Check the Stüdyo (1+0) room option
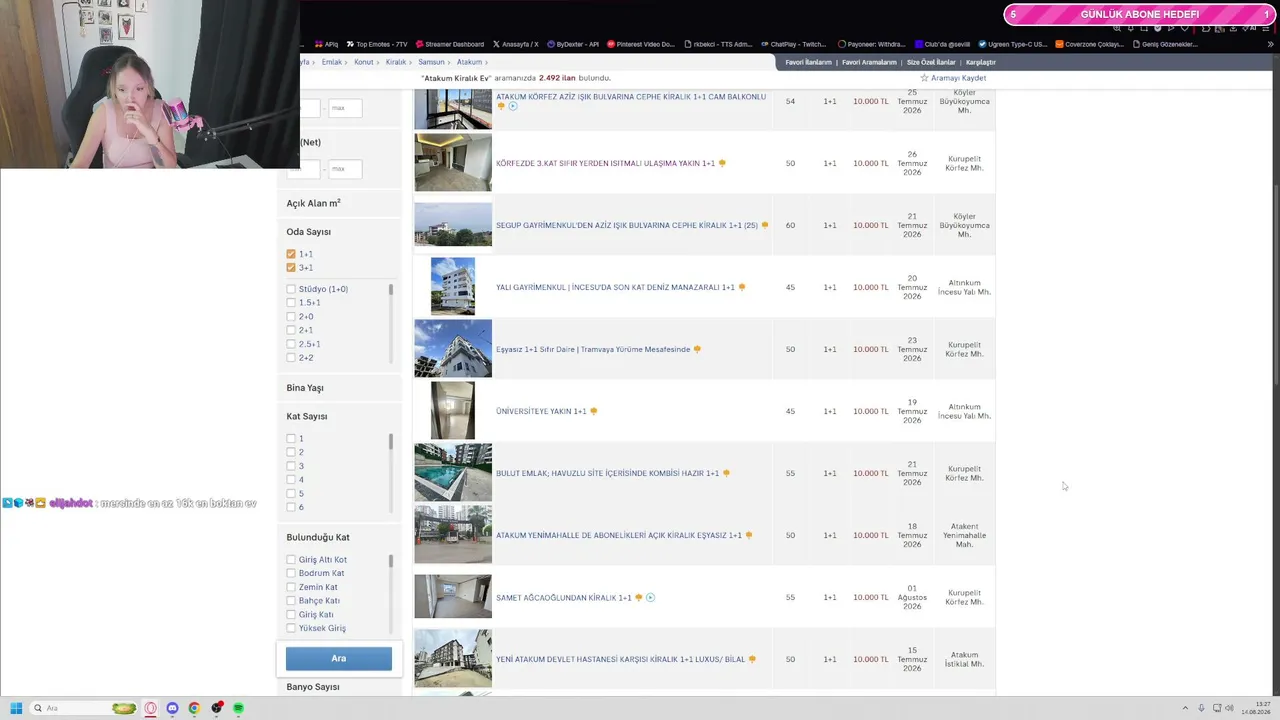The image size is (1280, 720). tap(291, 289)
